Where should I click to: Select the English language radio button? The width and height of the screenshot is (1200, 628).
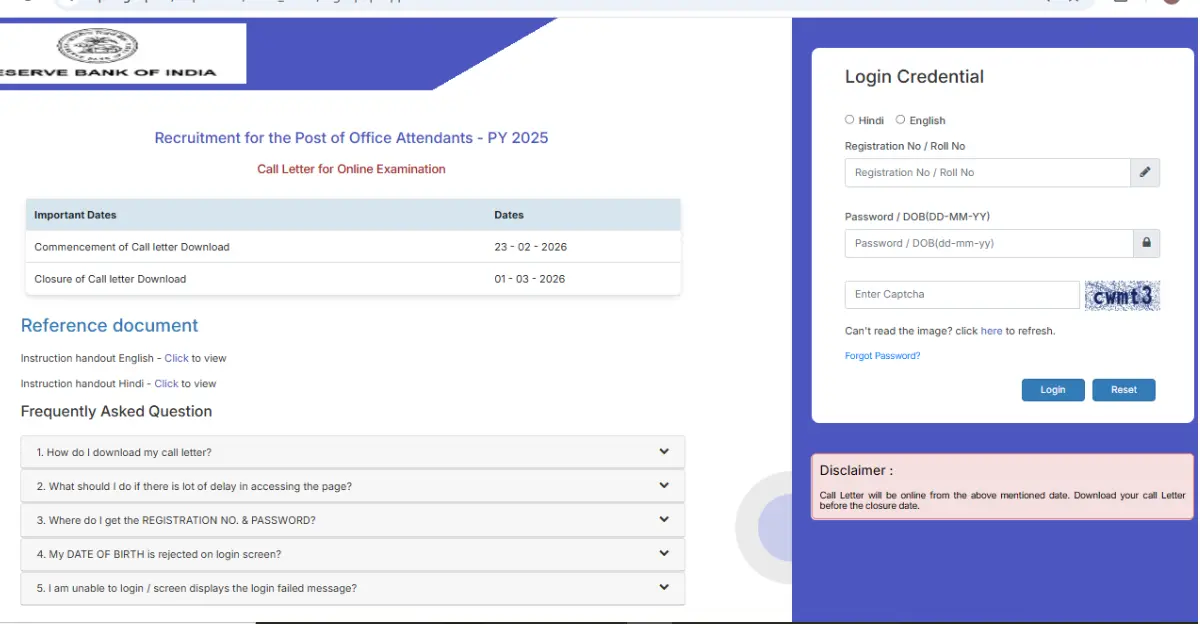(903, 119)
